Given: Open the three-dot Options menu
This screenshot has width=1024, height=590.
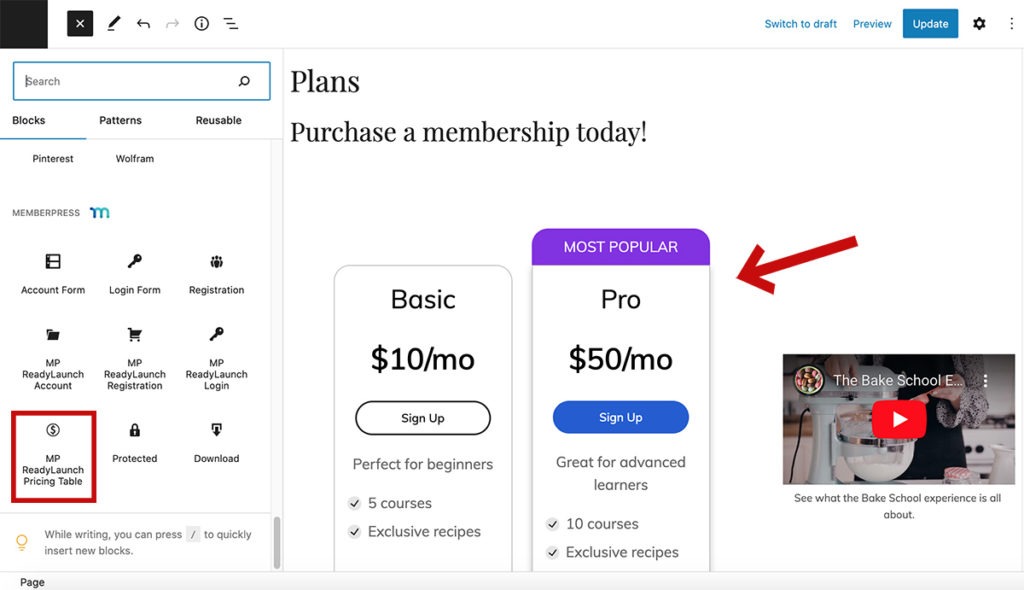Looking at the screenshot, I should [1011, 23].
